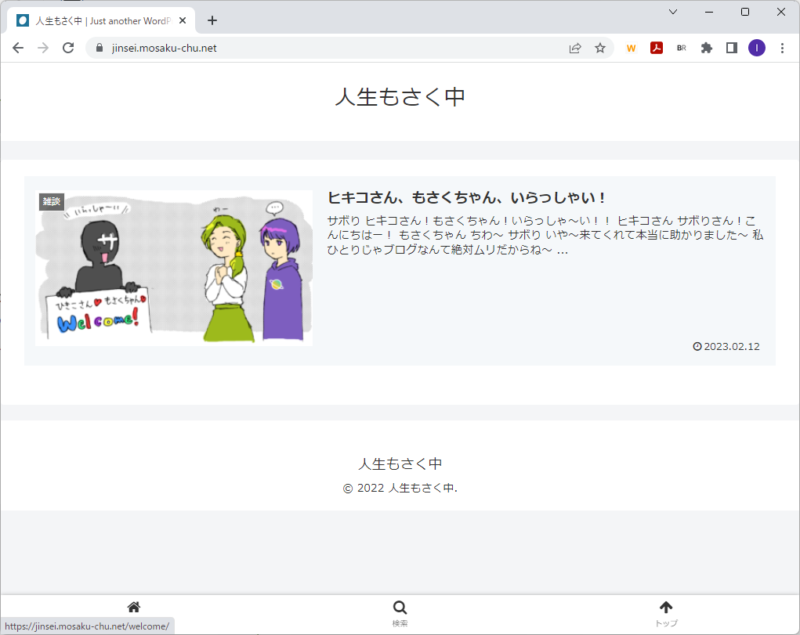
Task: Open the Adobe Acrobat extension icon
Action: (x=655, y=47)
